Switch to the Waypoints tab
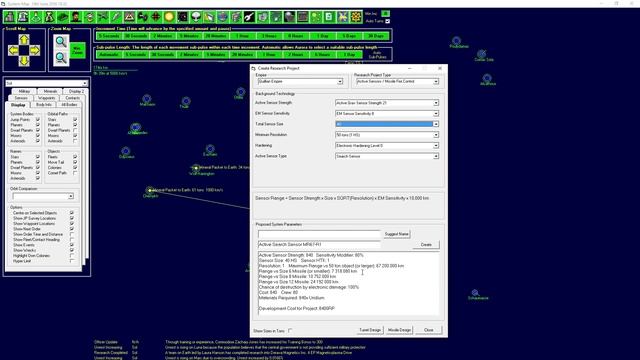The height and width of the screenshot is (360, 640). [x=47, y=98]
